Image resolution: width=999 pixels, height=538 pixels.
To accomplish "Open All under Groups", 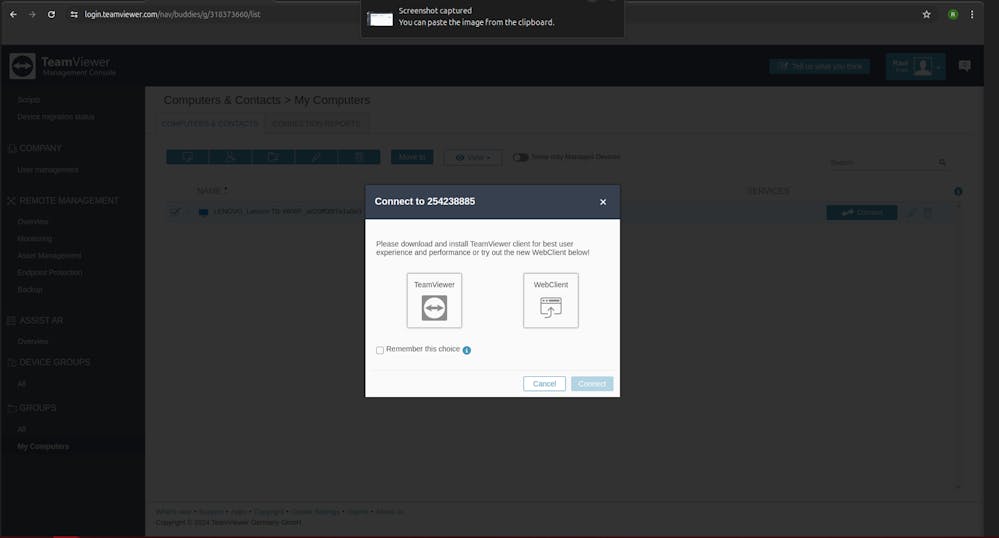I will point(22,430).
